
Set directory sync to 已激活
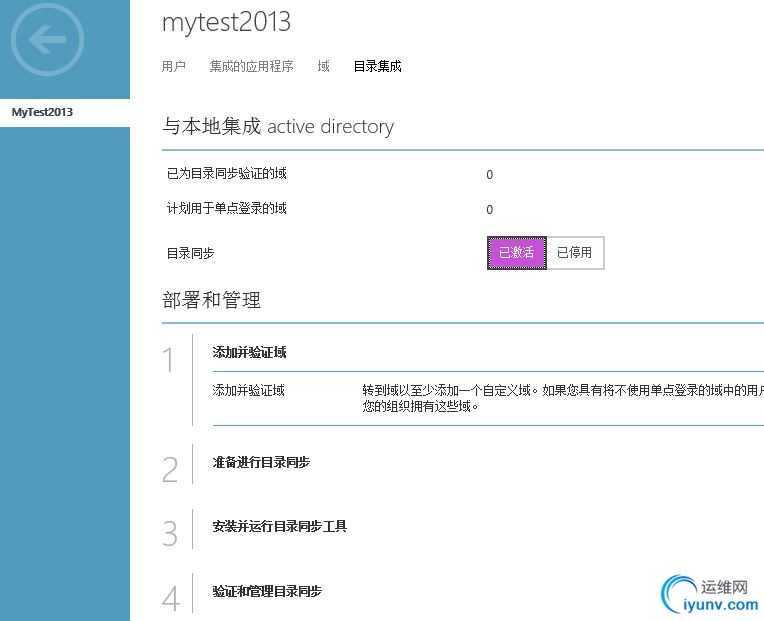tap(516, 253)
